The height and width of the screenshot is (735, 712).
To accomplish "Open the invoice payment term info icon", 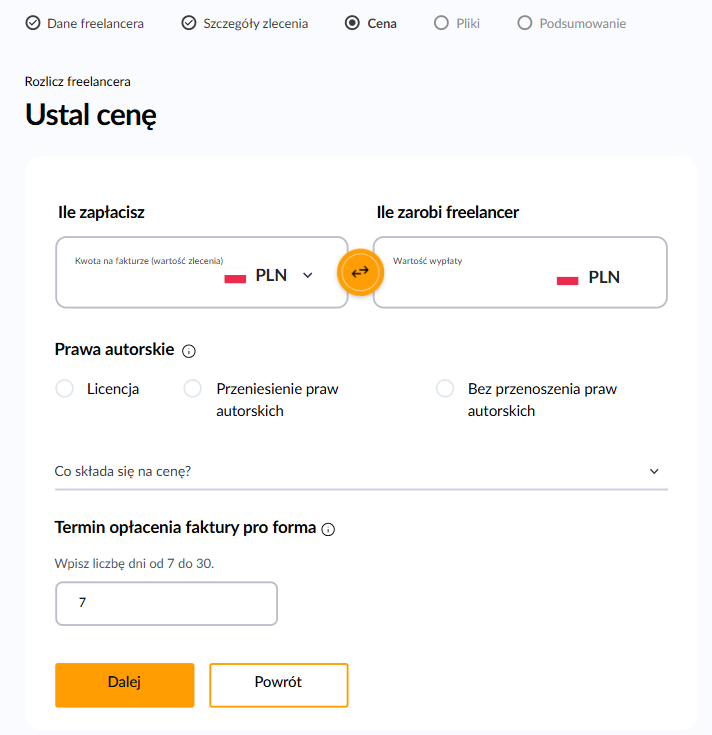I will click(x=328, y=529).
